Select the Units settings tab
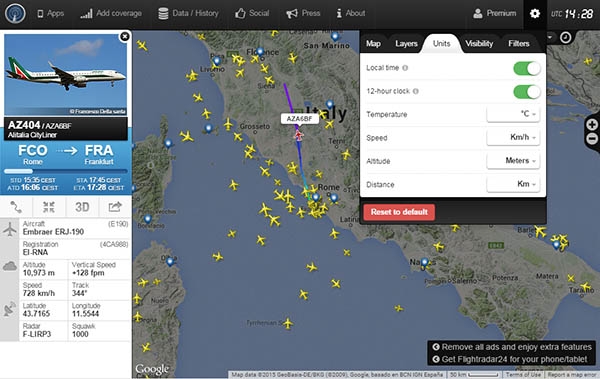 coord(441,44)
